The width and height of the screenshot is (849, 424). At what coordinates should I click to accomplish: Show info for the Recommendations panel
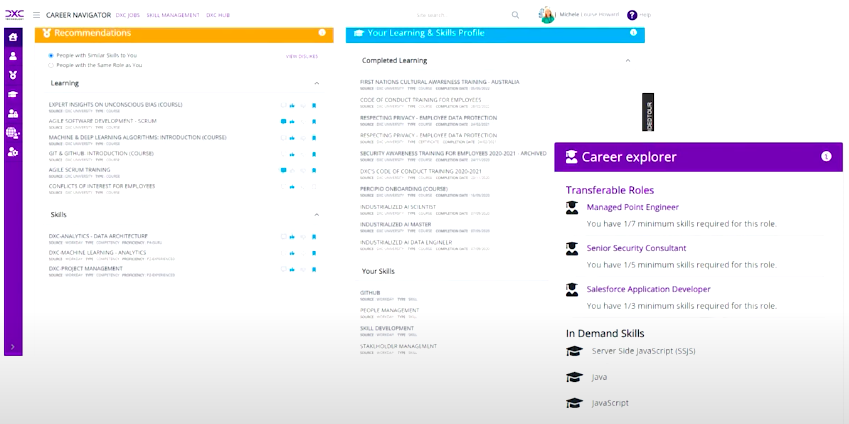coord(322,32)
